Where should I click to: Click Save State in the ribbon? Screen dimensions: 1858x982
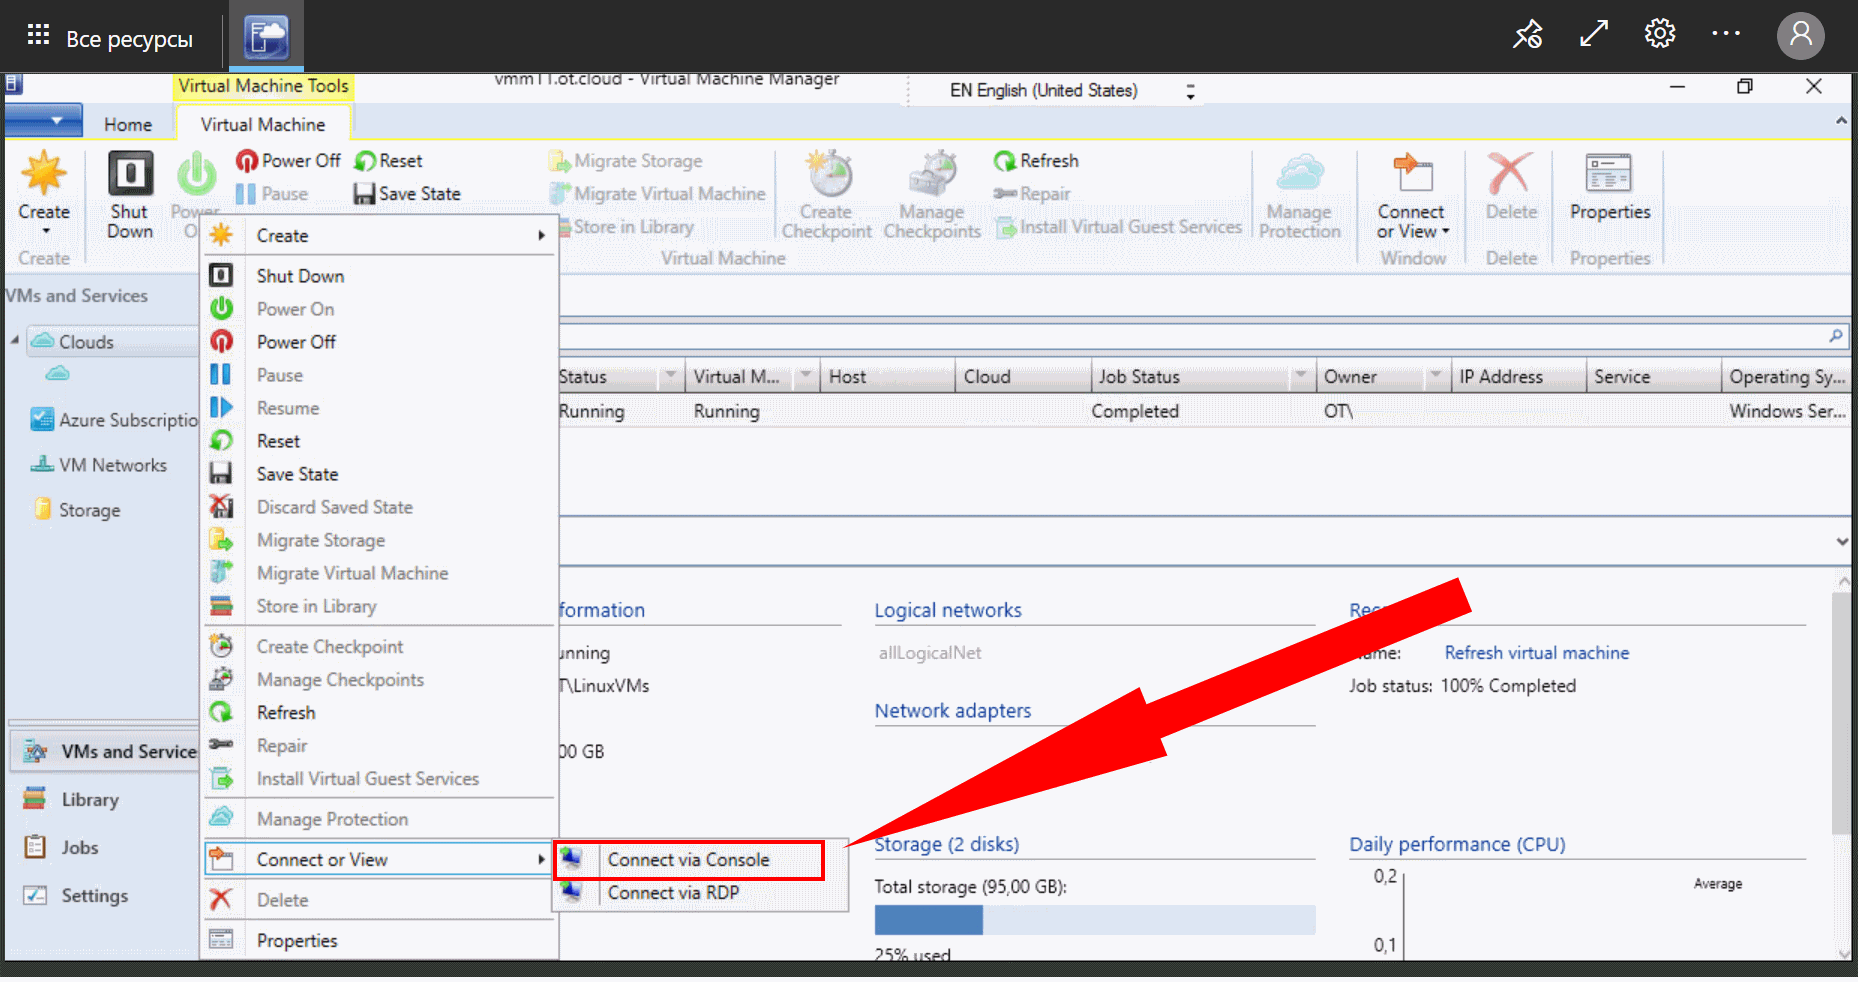(407, 194)
